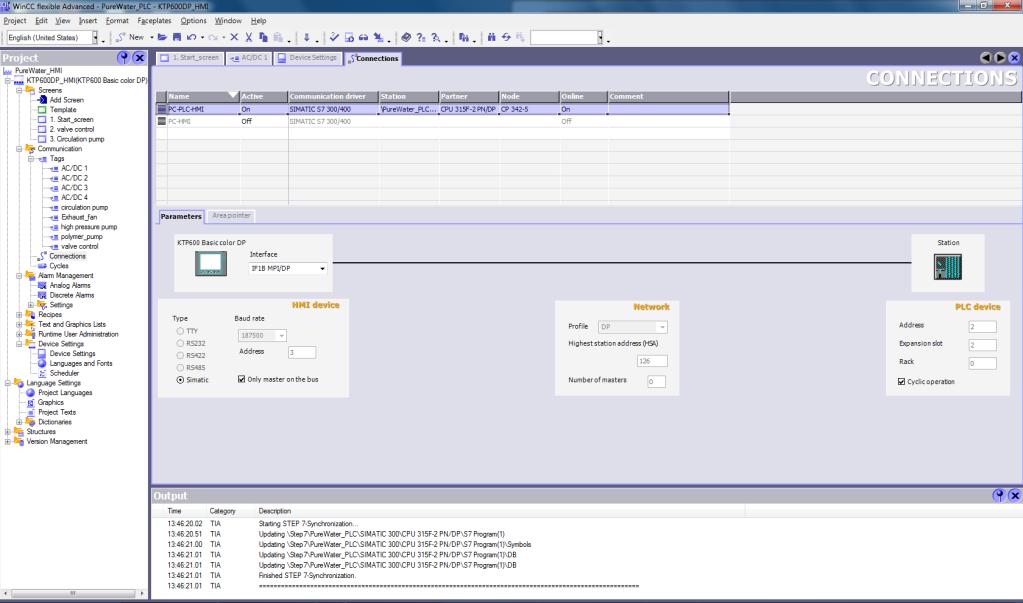Save the project using the floppy disk icon
This screenshot has height=603, width=1023.
[x=176, y=37]
